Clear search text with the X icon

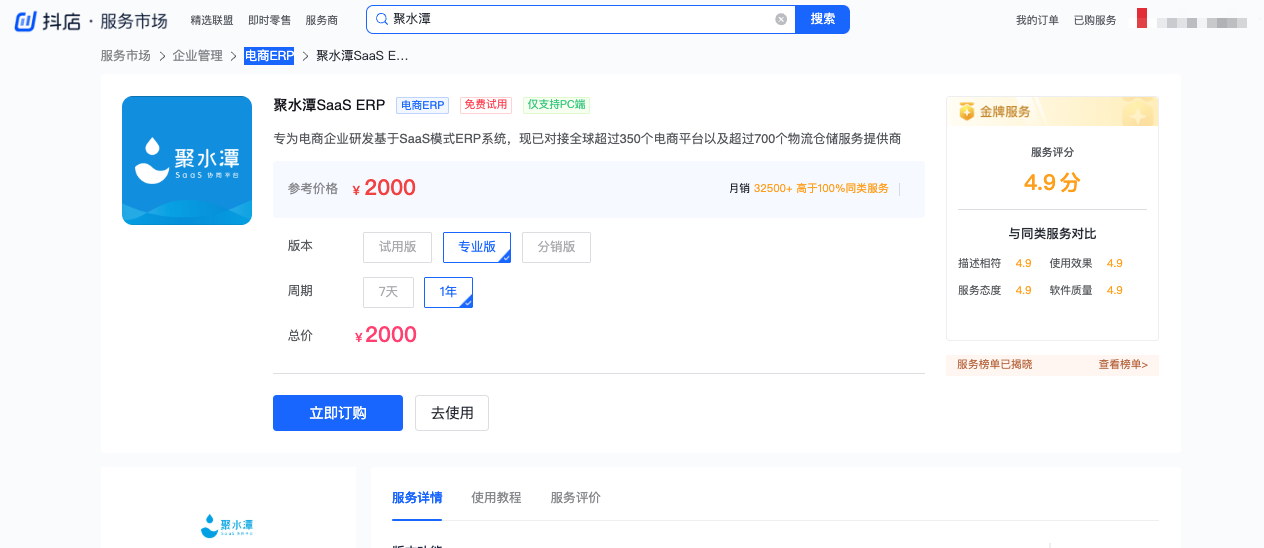781,19
